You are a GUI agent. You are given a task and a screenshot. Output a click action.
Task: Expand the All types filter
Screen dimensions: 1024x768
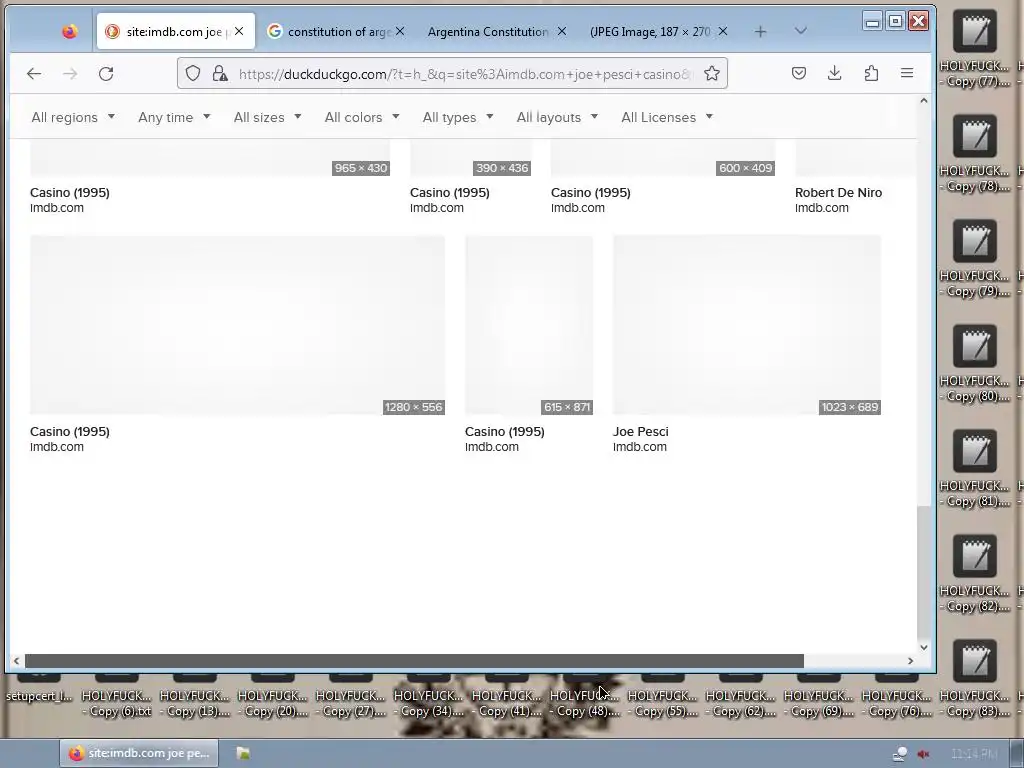pos(458,118)
